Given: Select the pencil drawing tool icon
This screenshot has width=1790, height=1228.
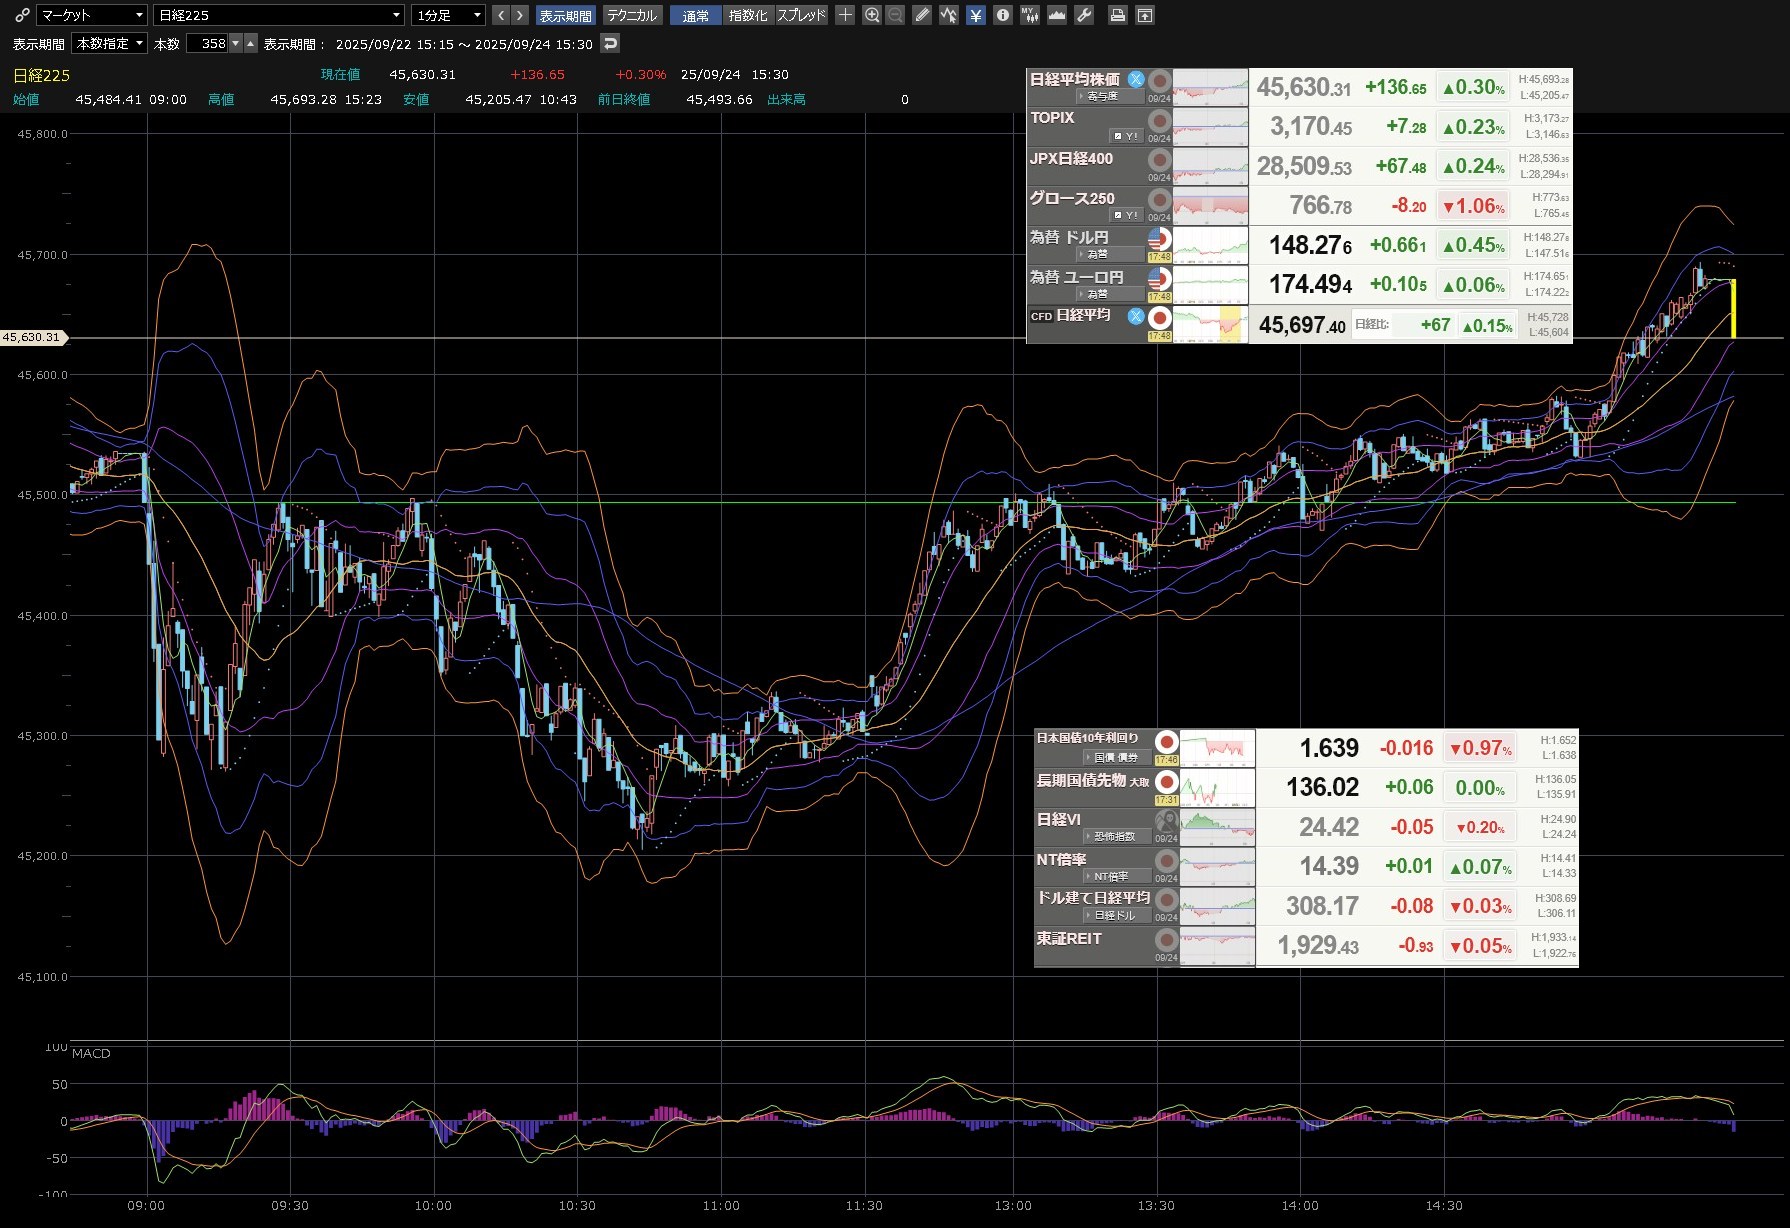Looking at the screenshot, I should pyautogui.click(x=922, y=15).
